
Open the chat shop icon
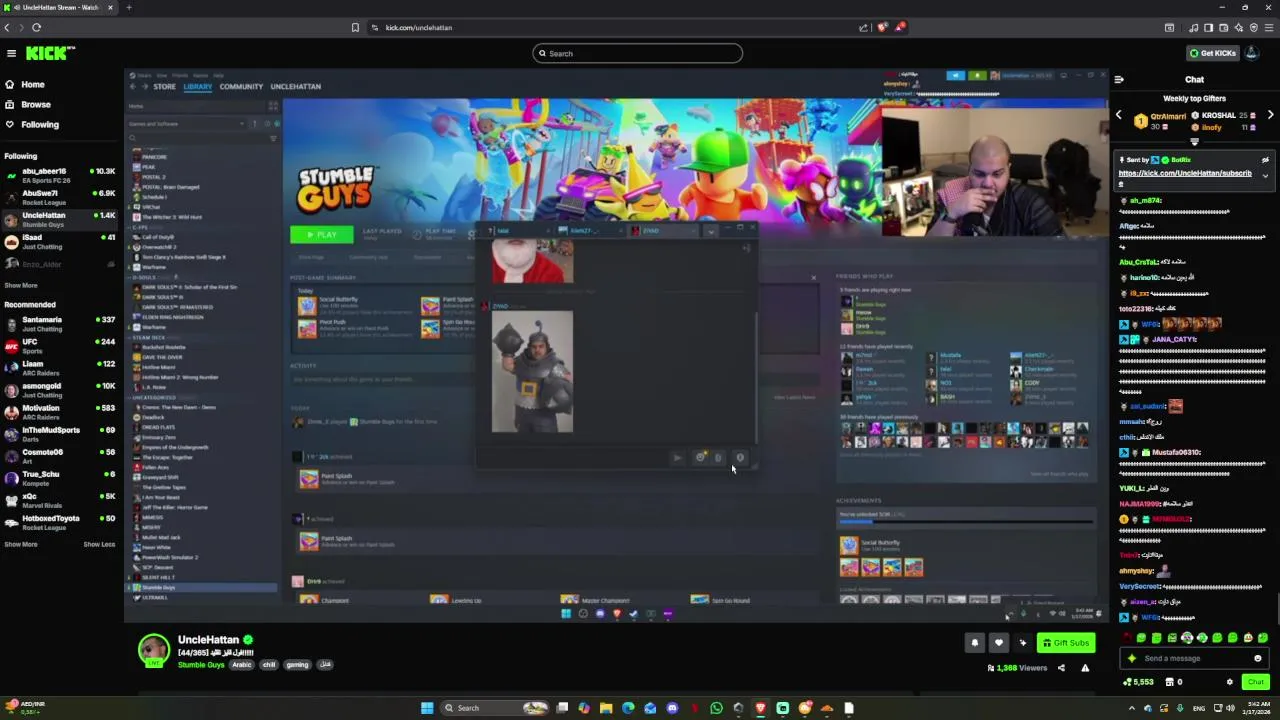(1168, 682)
